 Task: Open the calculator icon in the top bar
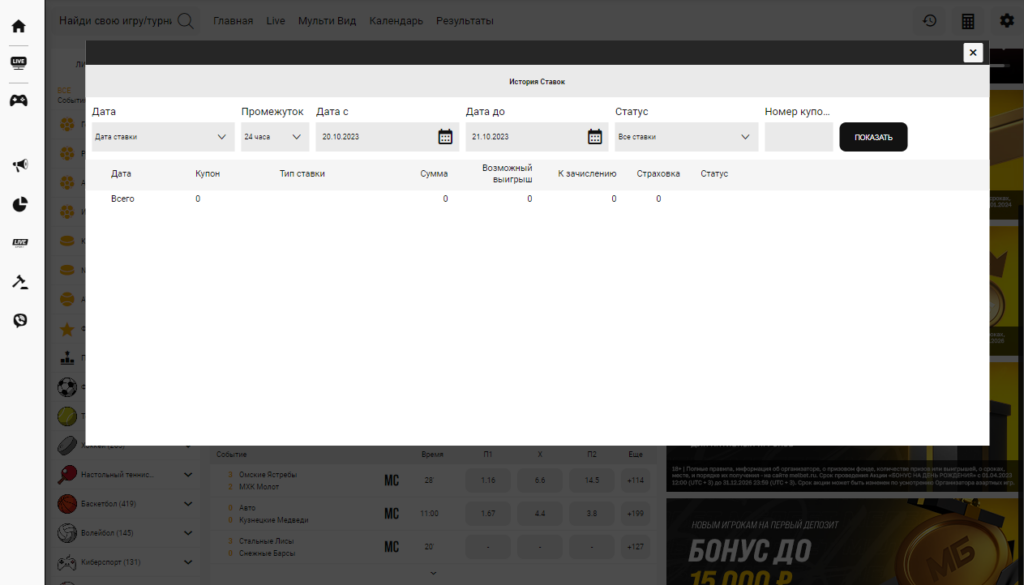coord(968,21)
